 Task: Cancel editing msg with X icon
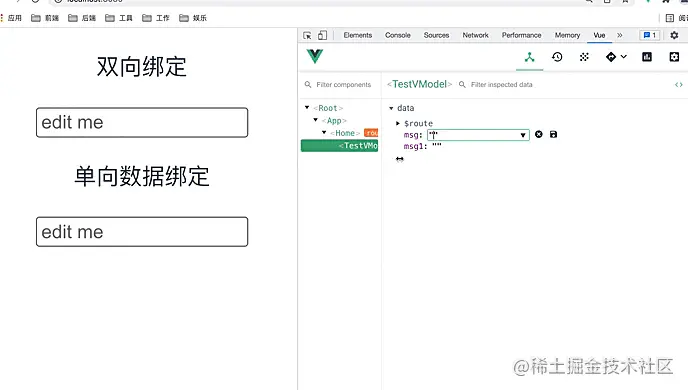click(539, 134)
